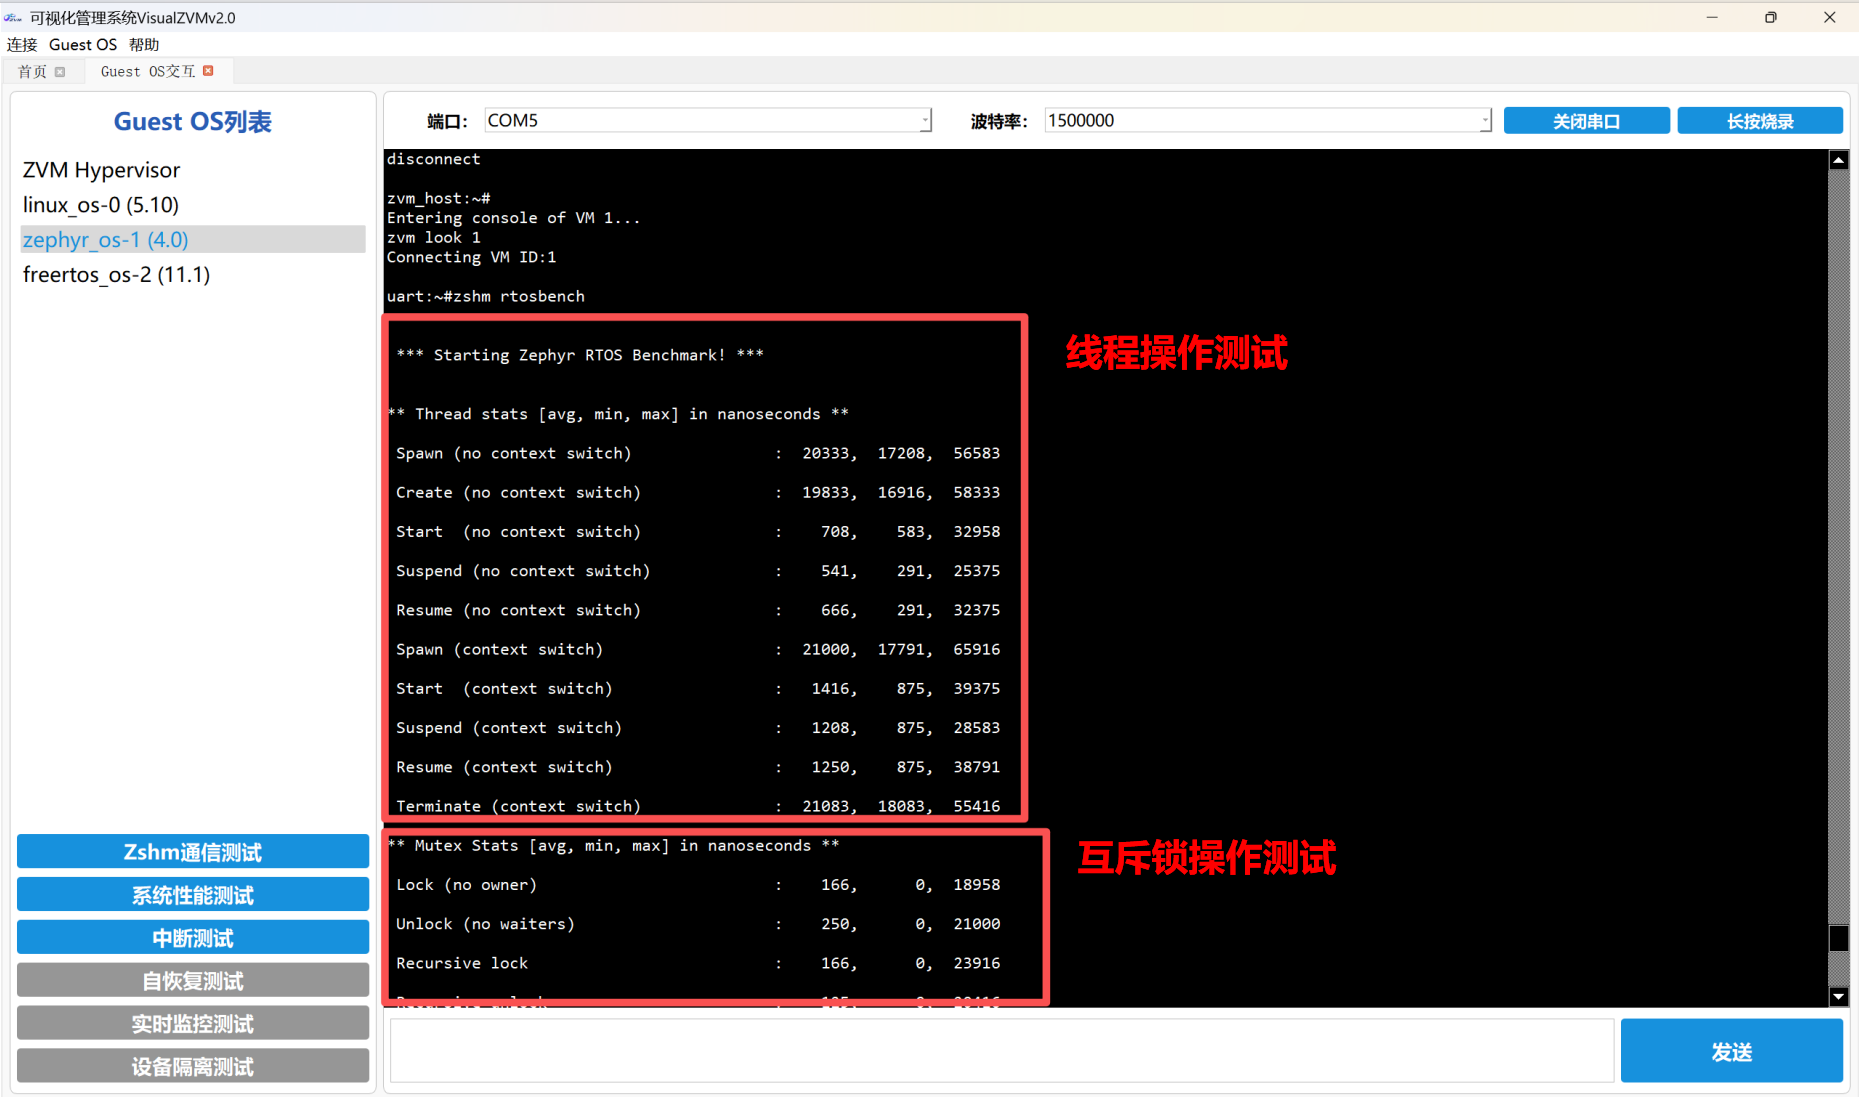
Task: Click the 关闭串口 button
Action: tap(1586, 121)
